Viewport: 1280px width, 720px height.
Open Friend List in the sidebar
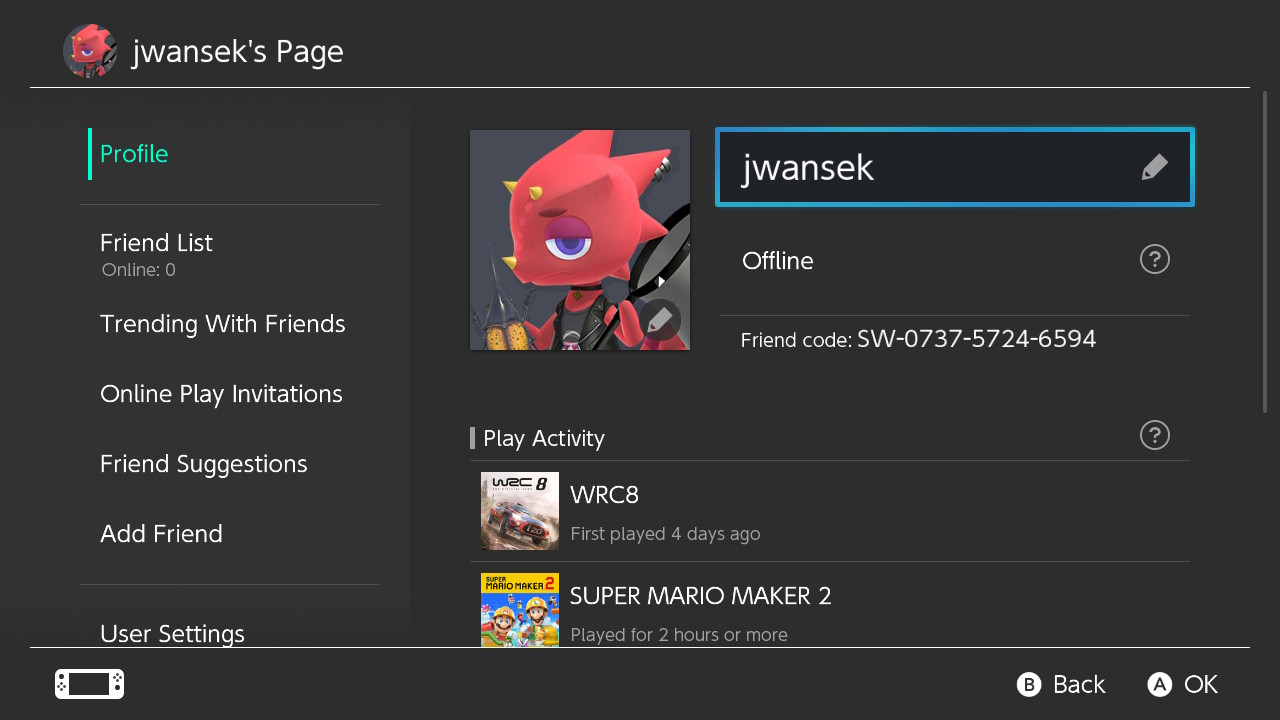[156, 243]
